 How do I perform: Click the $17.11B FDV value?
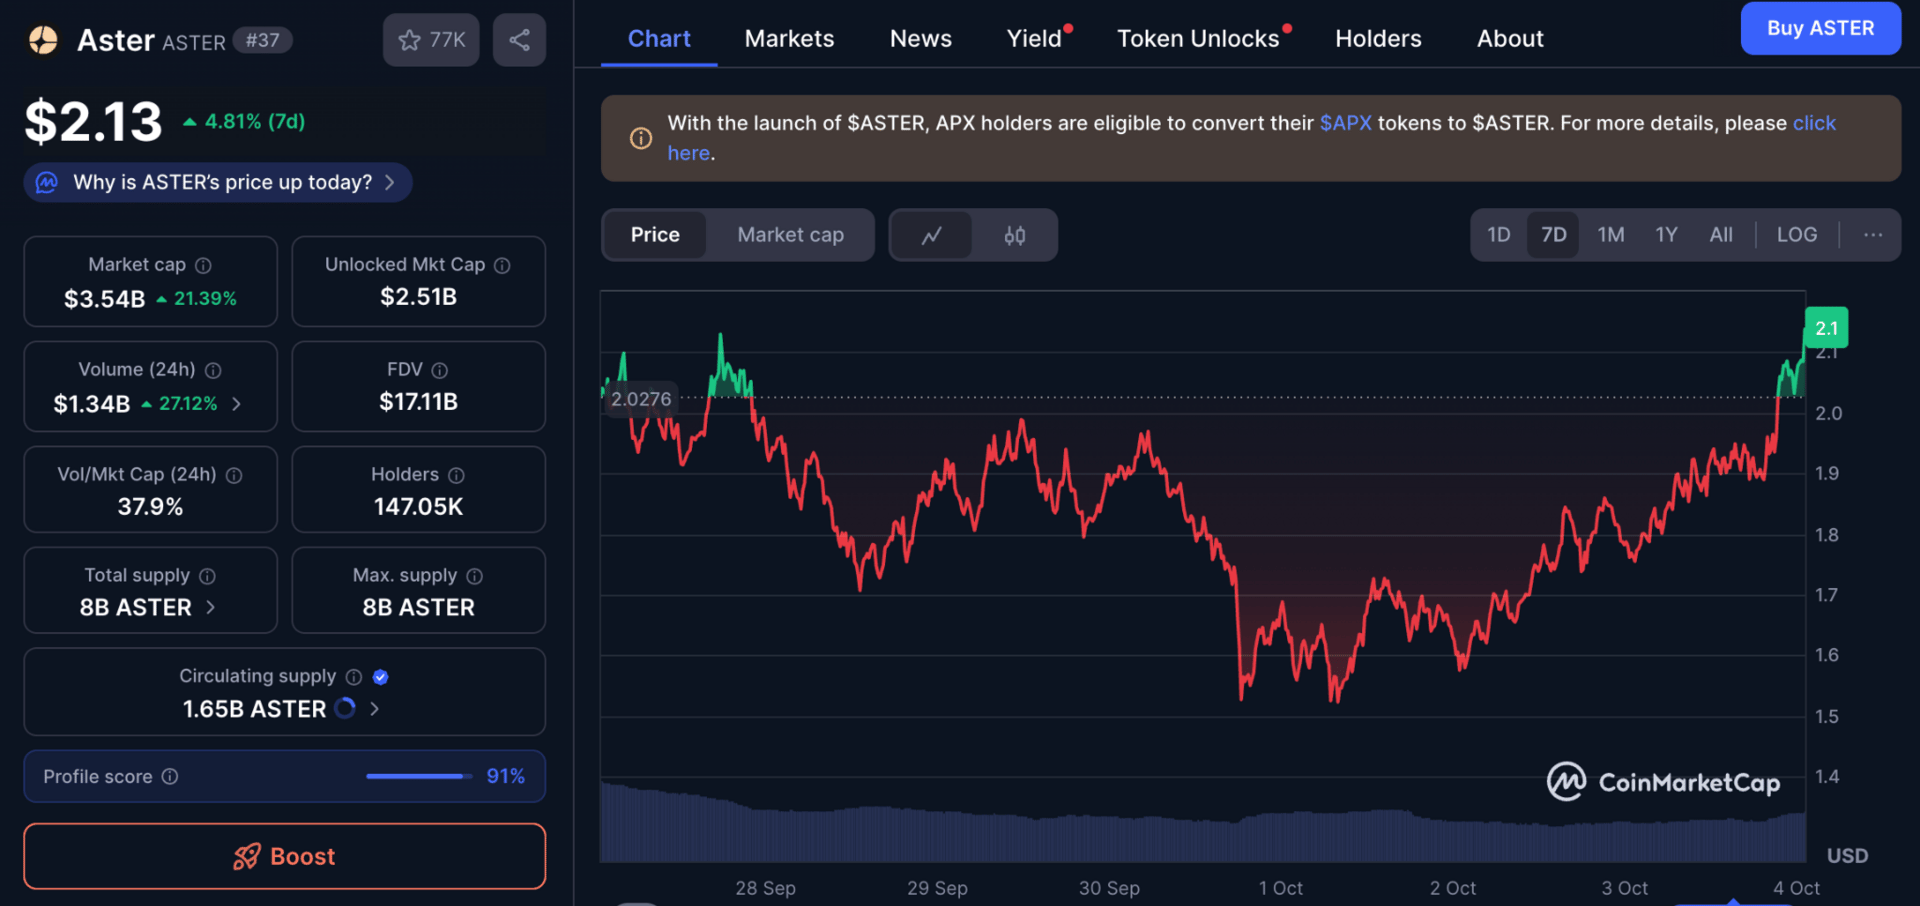click(x=418, y=402)
